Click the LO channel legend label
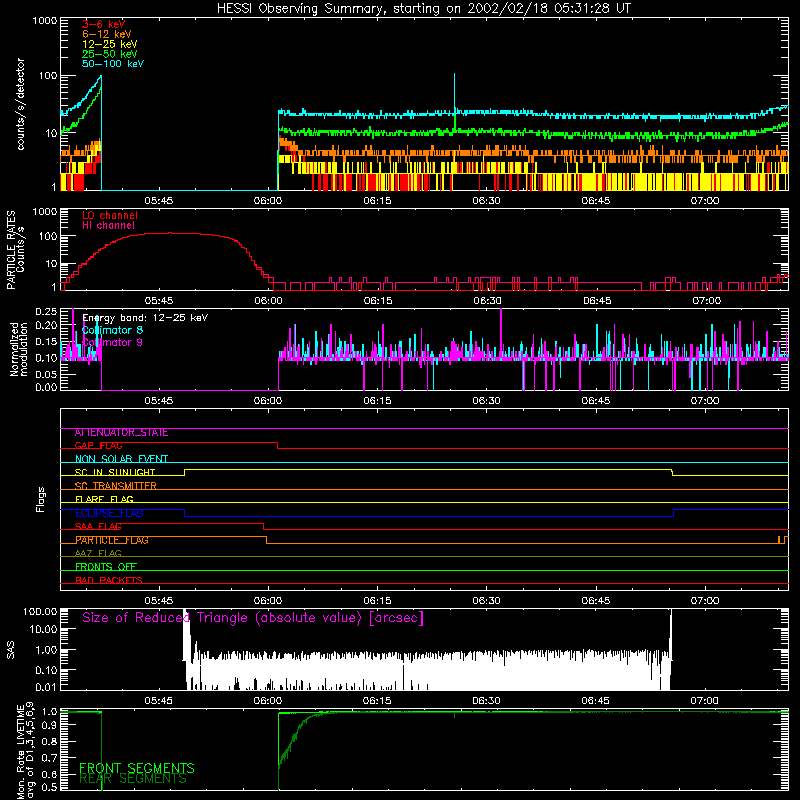The height and width of the screenshot is (800, 800). point(110,215)
